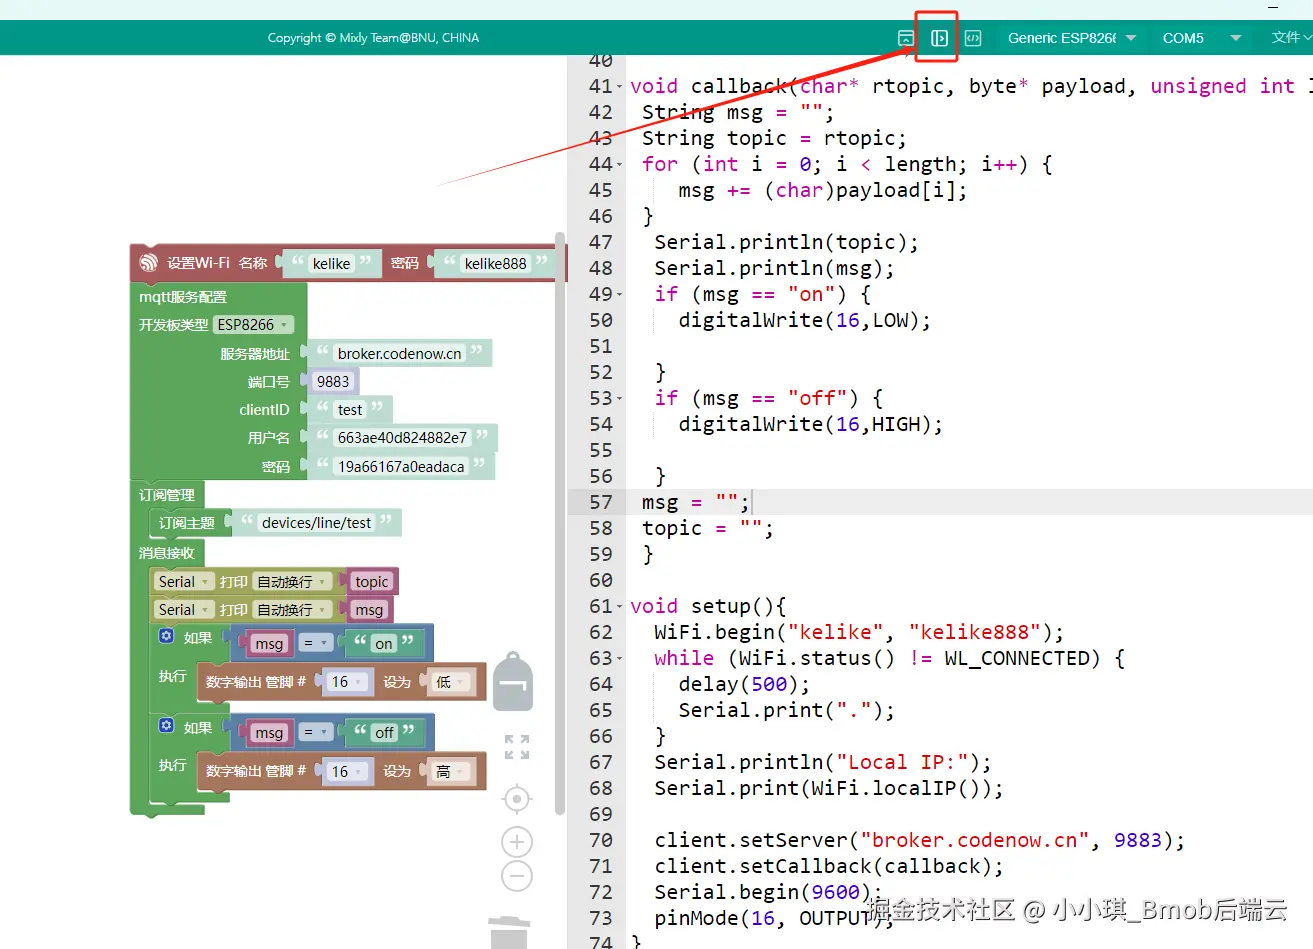Select msg variable compared with "on"
Screen dimensions: 1313x949
269,644
